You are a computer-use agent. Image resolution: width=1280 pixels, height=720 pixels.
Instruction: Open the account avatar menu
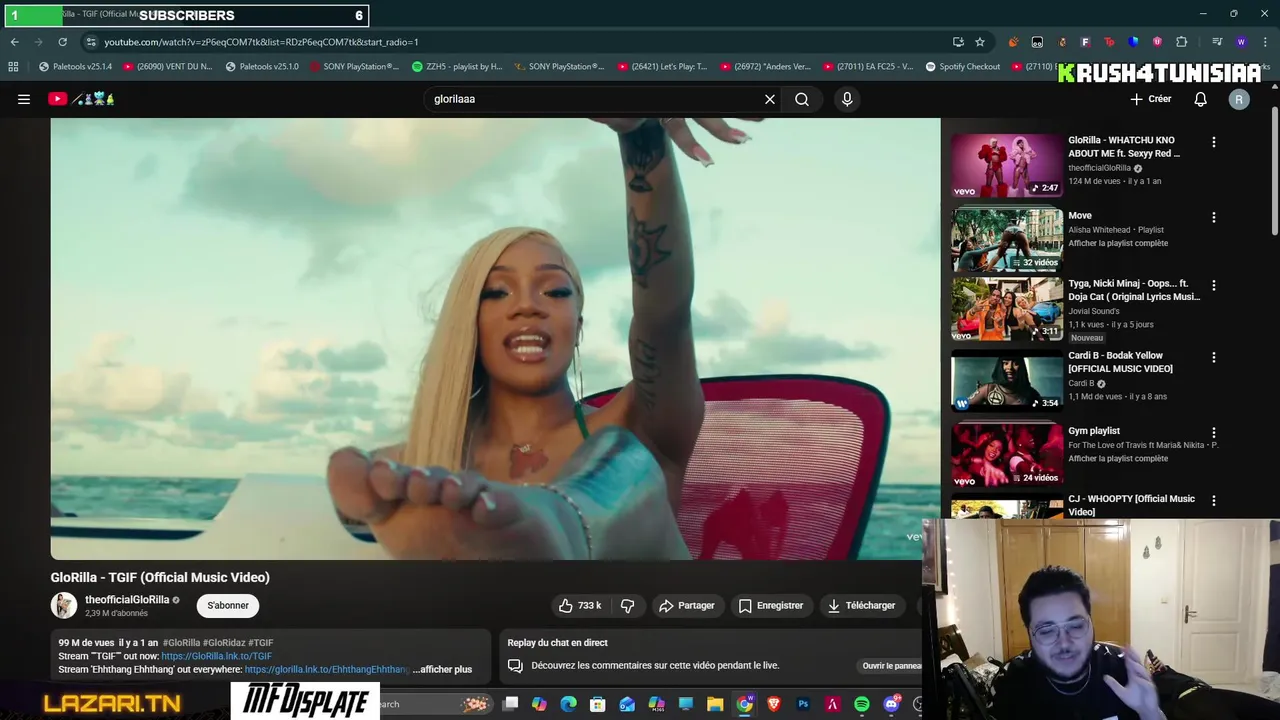[1239, 99]
